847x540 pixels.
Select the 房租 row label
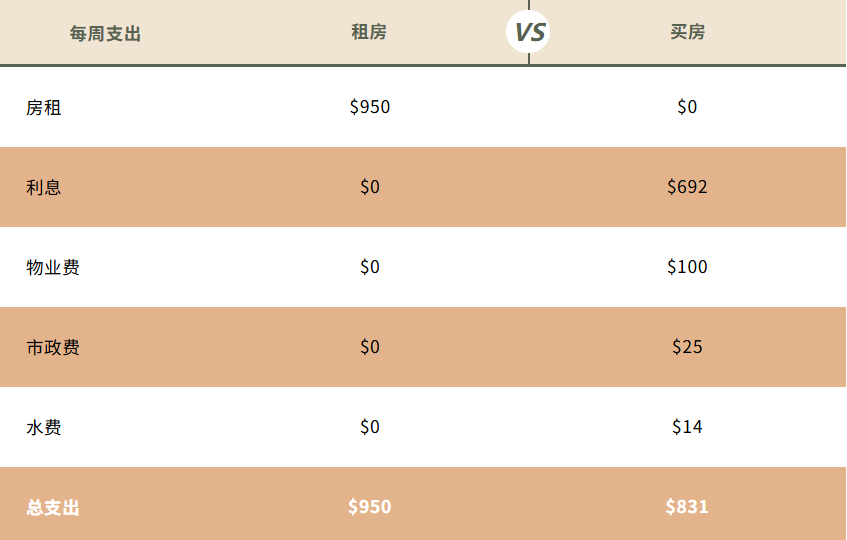tap(44, 107)
